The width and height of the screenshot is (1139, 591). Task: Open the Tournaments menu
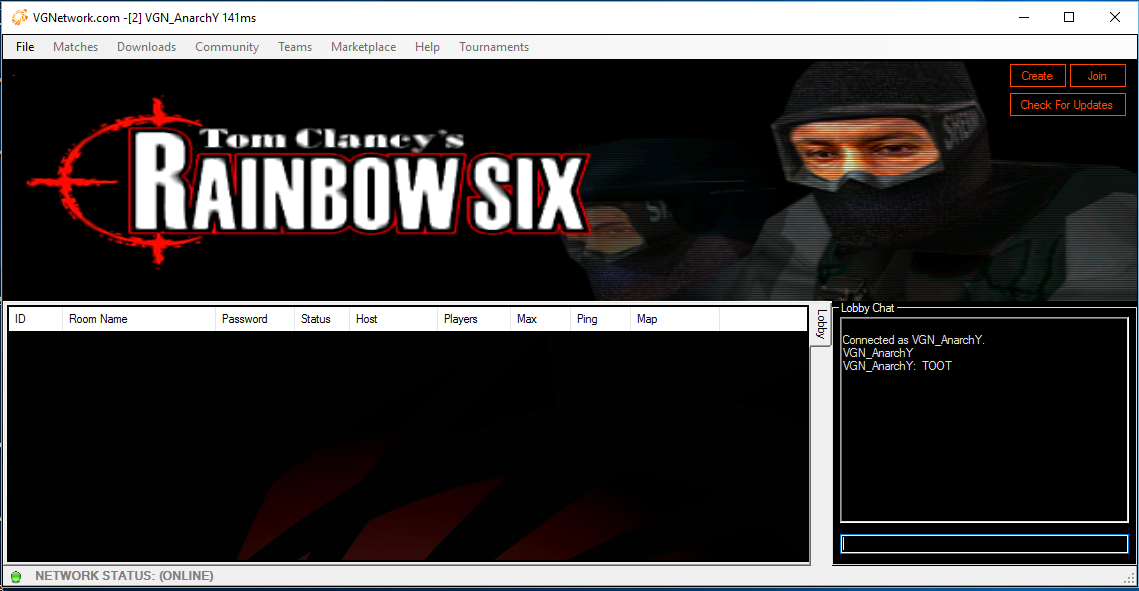(x=494, y=47)
